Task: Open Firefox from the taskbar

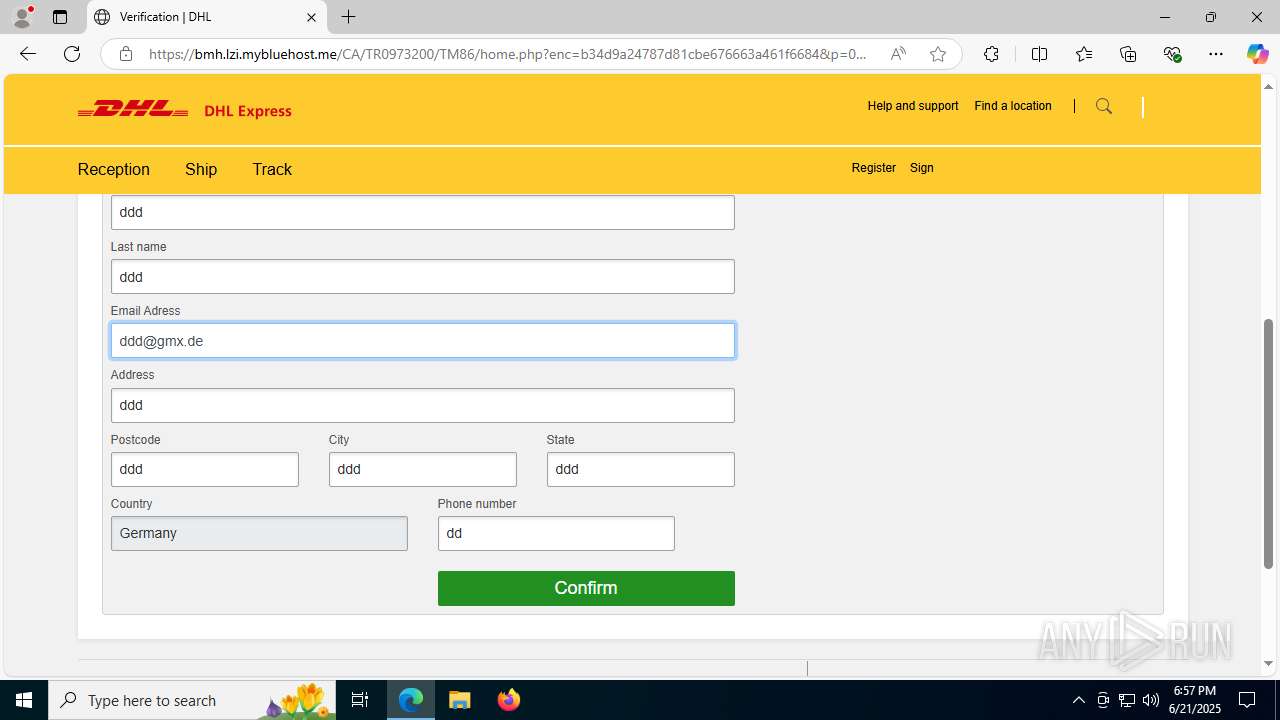Action: click(x=509, y=700)
